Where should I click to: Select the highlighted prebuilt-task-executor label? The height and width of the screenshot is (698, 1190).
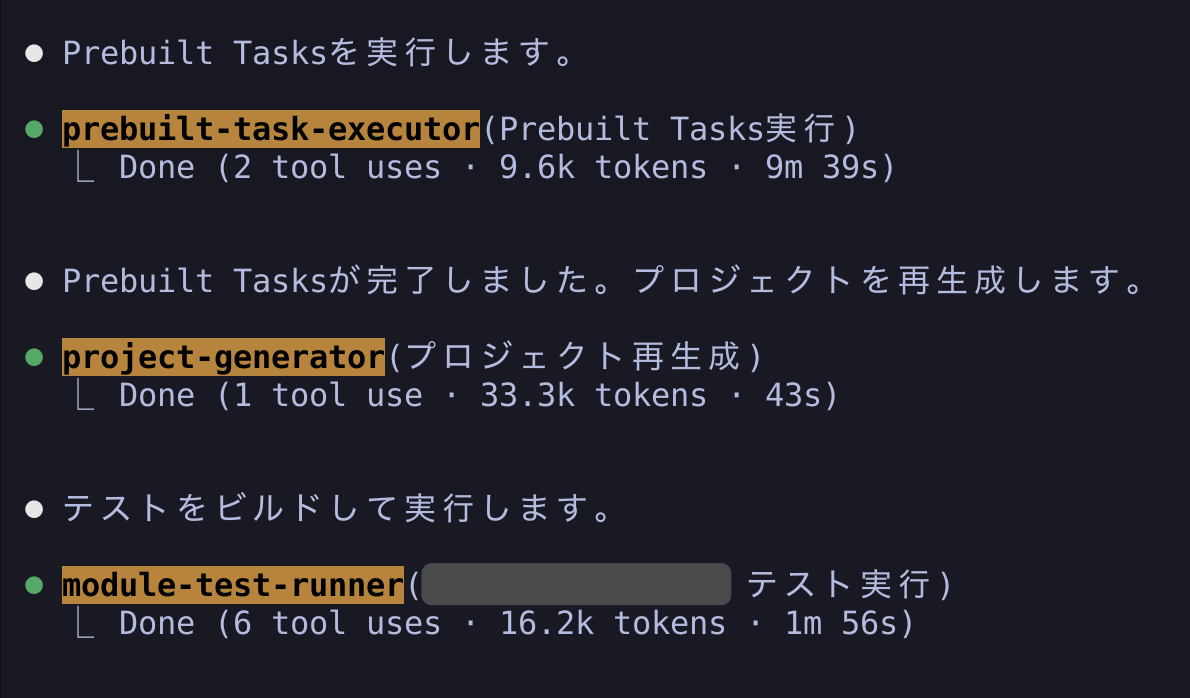click(271, 129)
